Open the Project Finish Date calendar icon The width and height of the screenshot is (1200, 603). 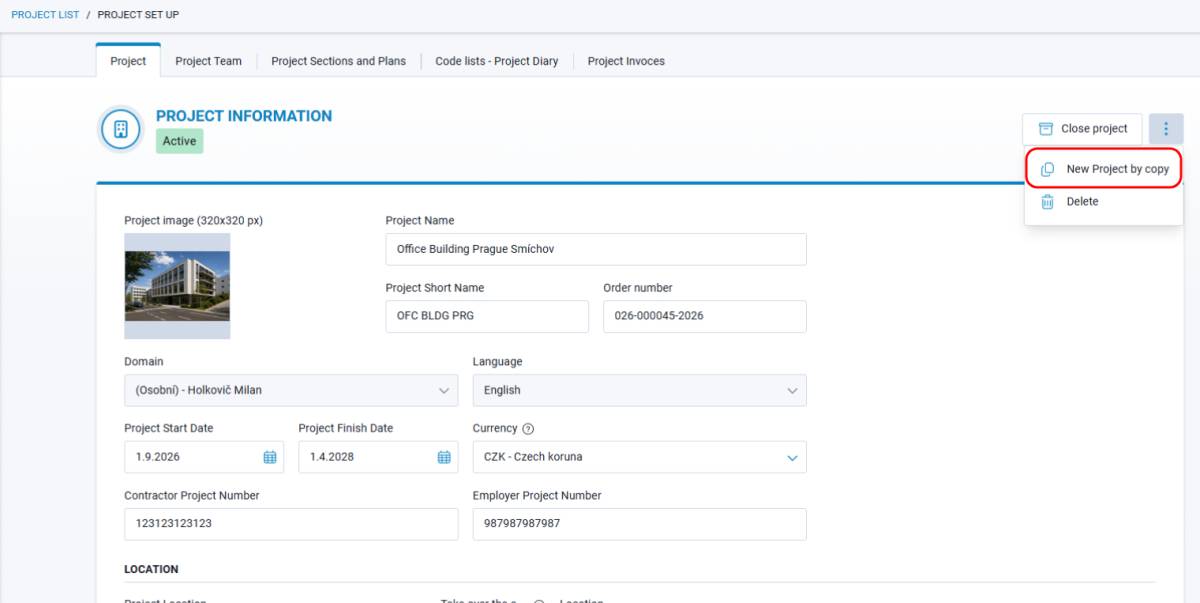point(444,457)
